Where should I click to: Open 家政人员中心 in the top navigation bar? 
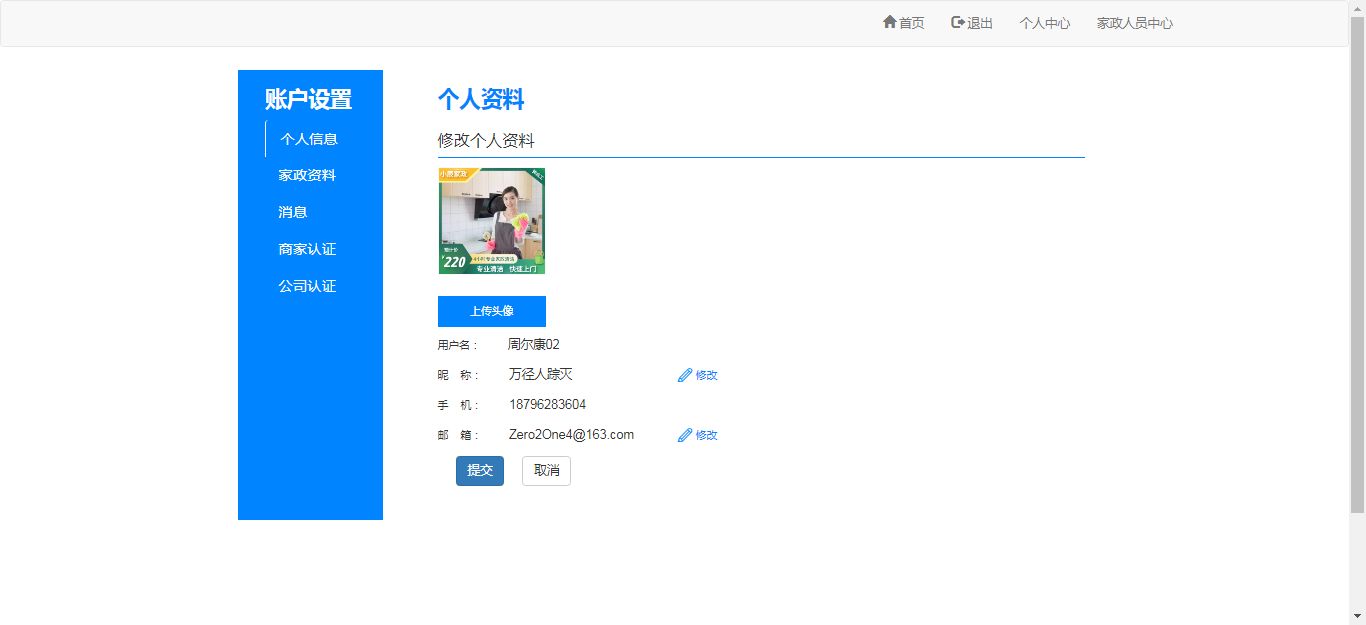[1134, 23]
